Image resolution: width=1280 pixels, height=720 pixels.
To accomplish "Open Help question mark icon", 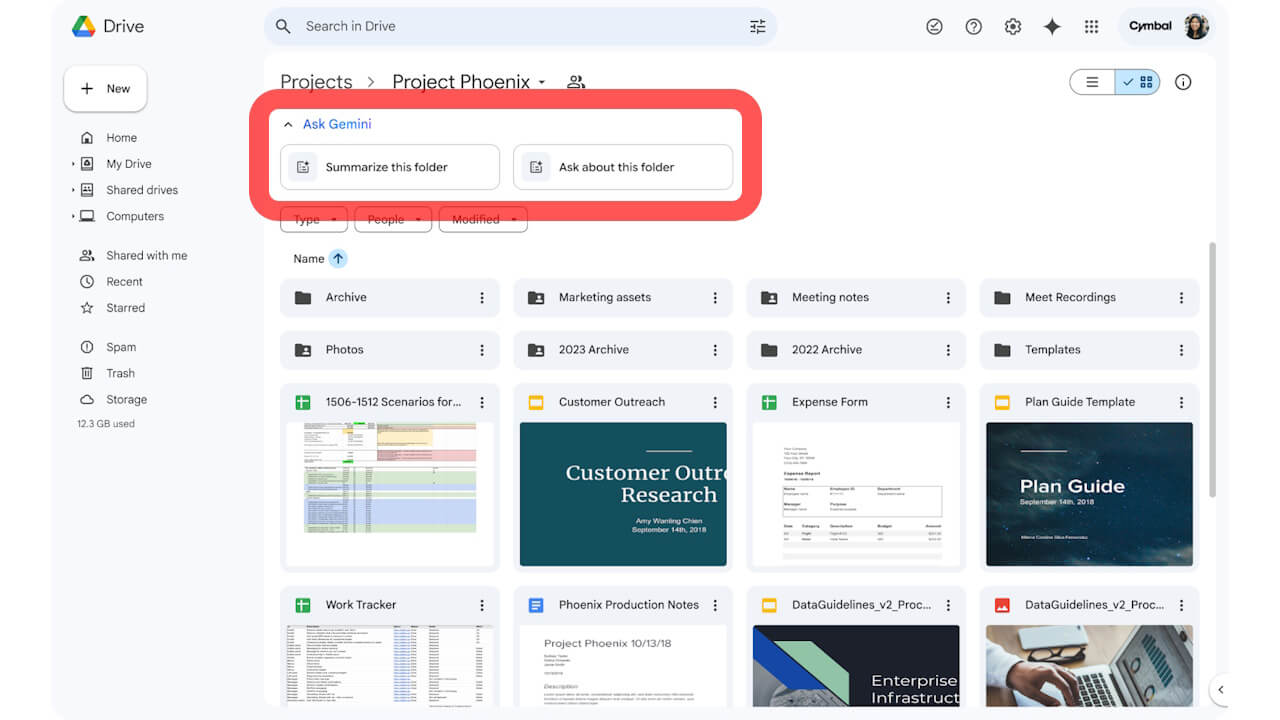I will click(973, 27).
